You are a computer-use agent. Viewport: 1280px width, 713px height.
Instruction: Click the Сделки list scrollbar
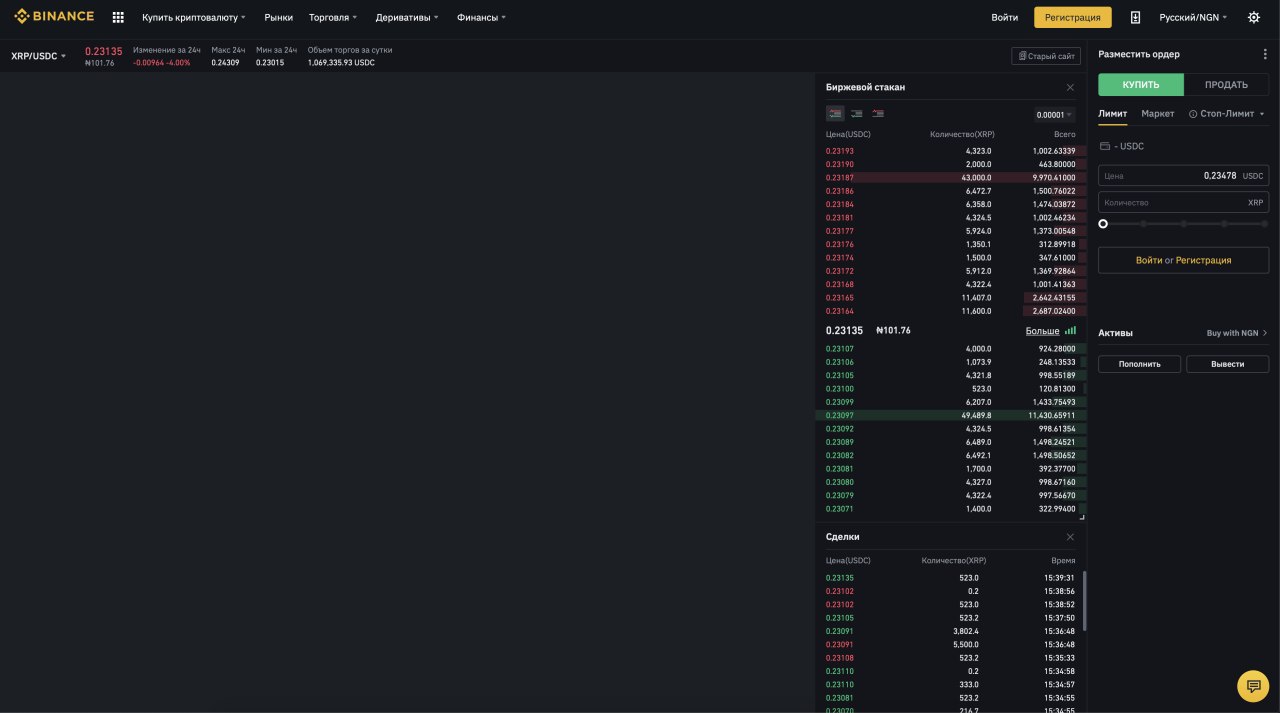[1084, 600]
